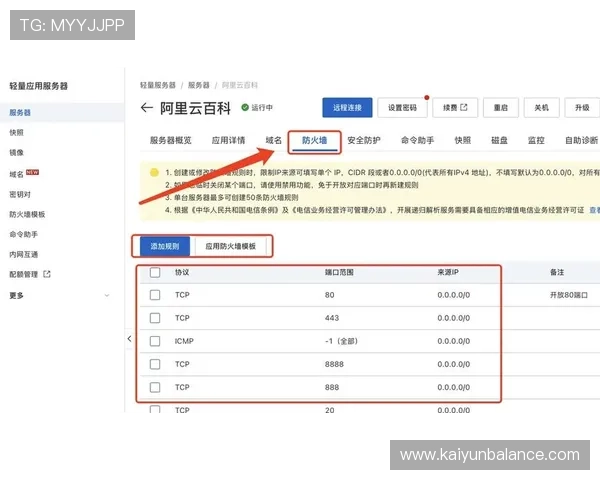
Task: Check the box for TCP port 80 rule
Action: [155, 295]
